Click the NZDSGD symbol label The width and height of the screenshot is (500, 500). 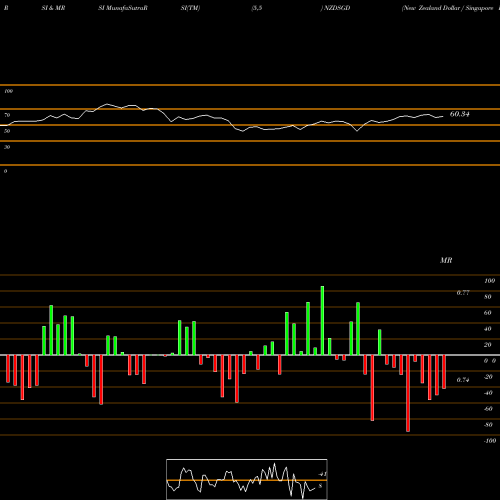coord(337,8)
